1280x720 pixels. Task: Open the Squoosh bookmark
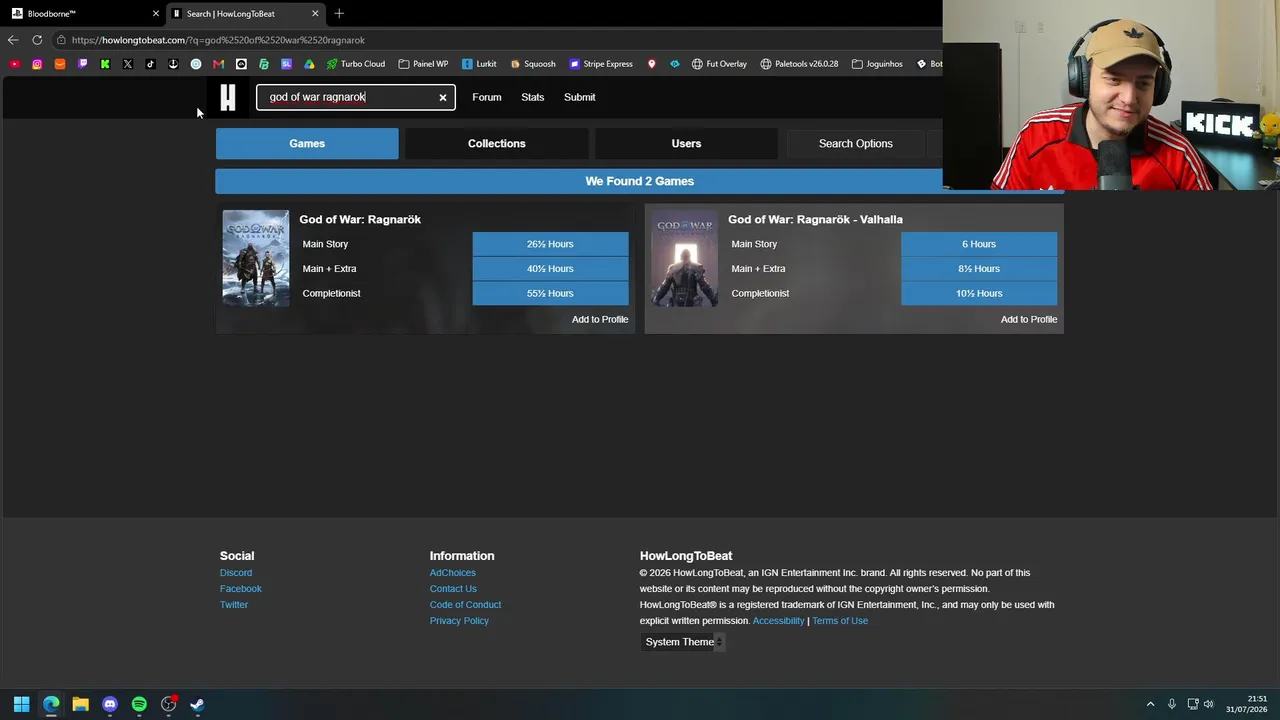pyautogui.click(x=533, y=64)
